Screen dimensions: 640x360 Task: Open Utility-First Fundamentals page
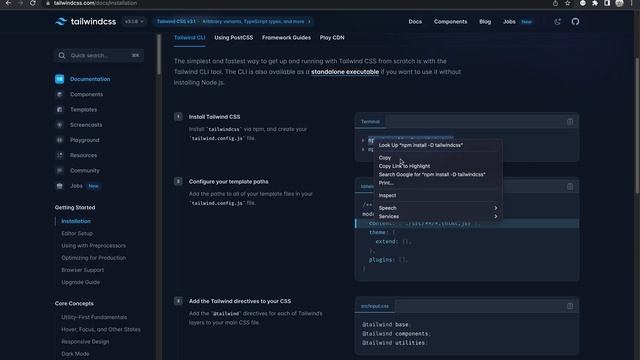[94, 317]
